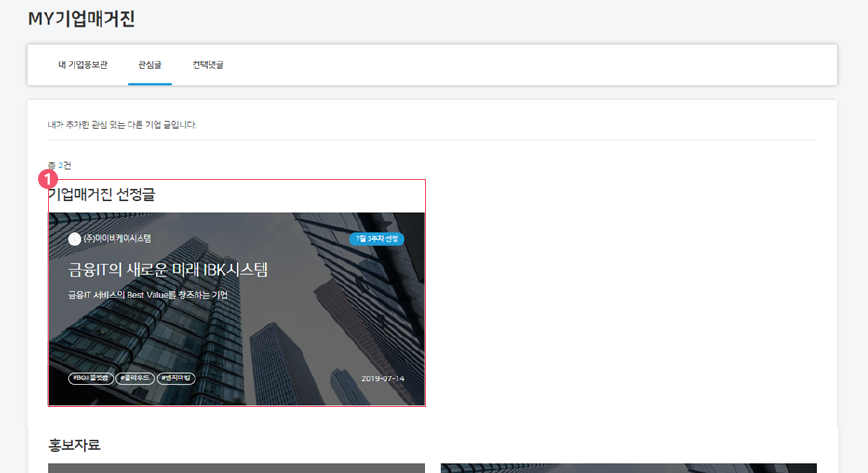
Task: Click the 2019-07-14 date on the card
Action: [383, 379]
